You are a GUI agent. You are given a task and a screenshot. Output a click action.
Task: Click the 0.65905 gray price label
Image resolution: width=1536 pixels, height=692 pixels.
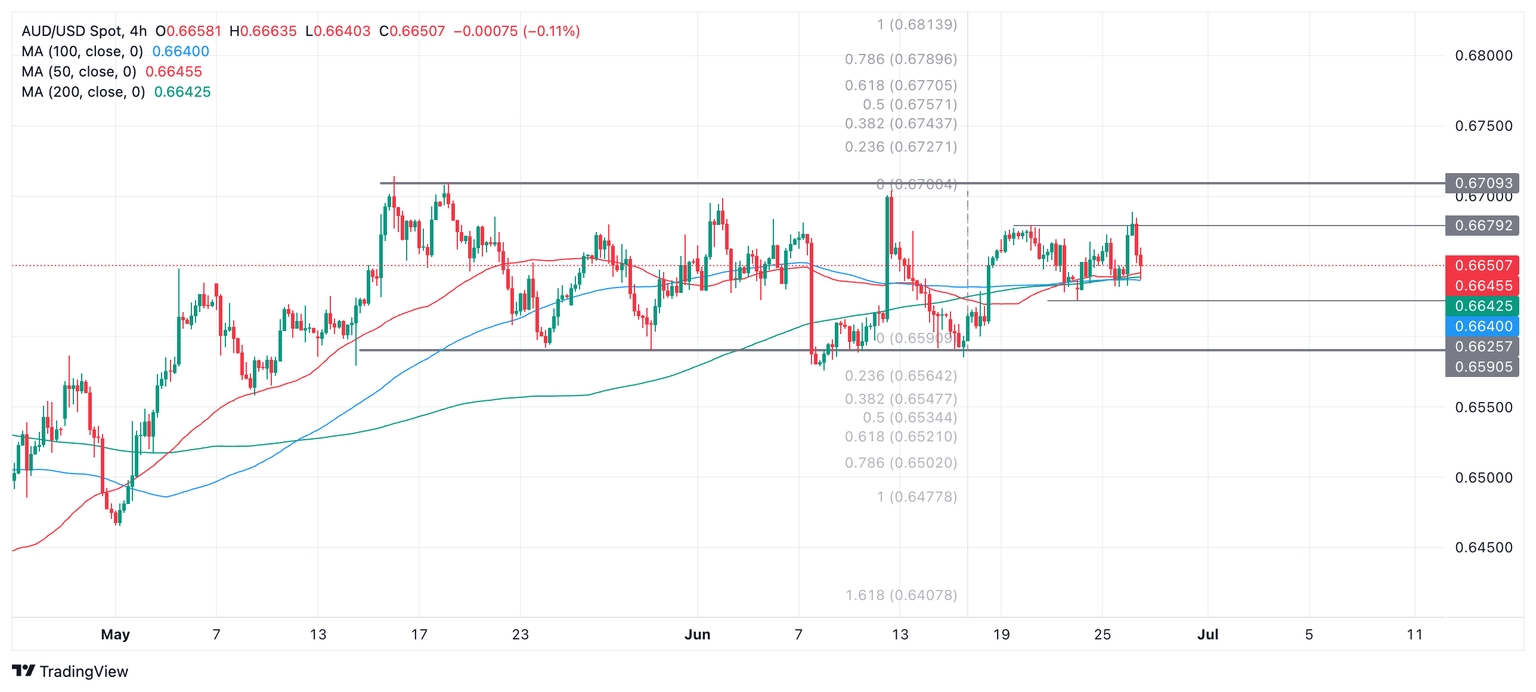pos(1483,367)
